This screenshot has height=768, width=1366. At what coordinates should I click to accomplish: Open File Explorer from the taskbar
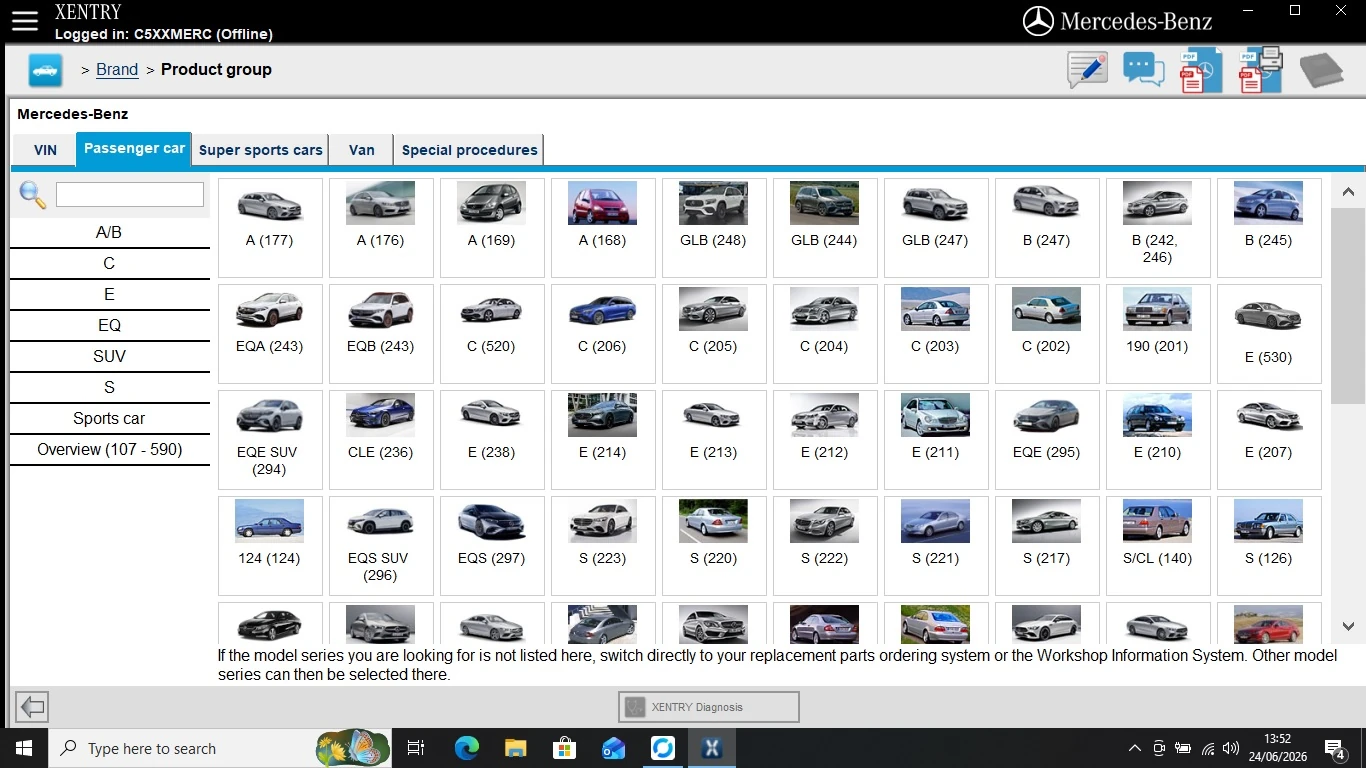tap(515, 748)
